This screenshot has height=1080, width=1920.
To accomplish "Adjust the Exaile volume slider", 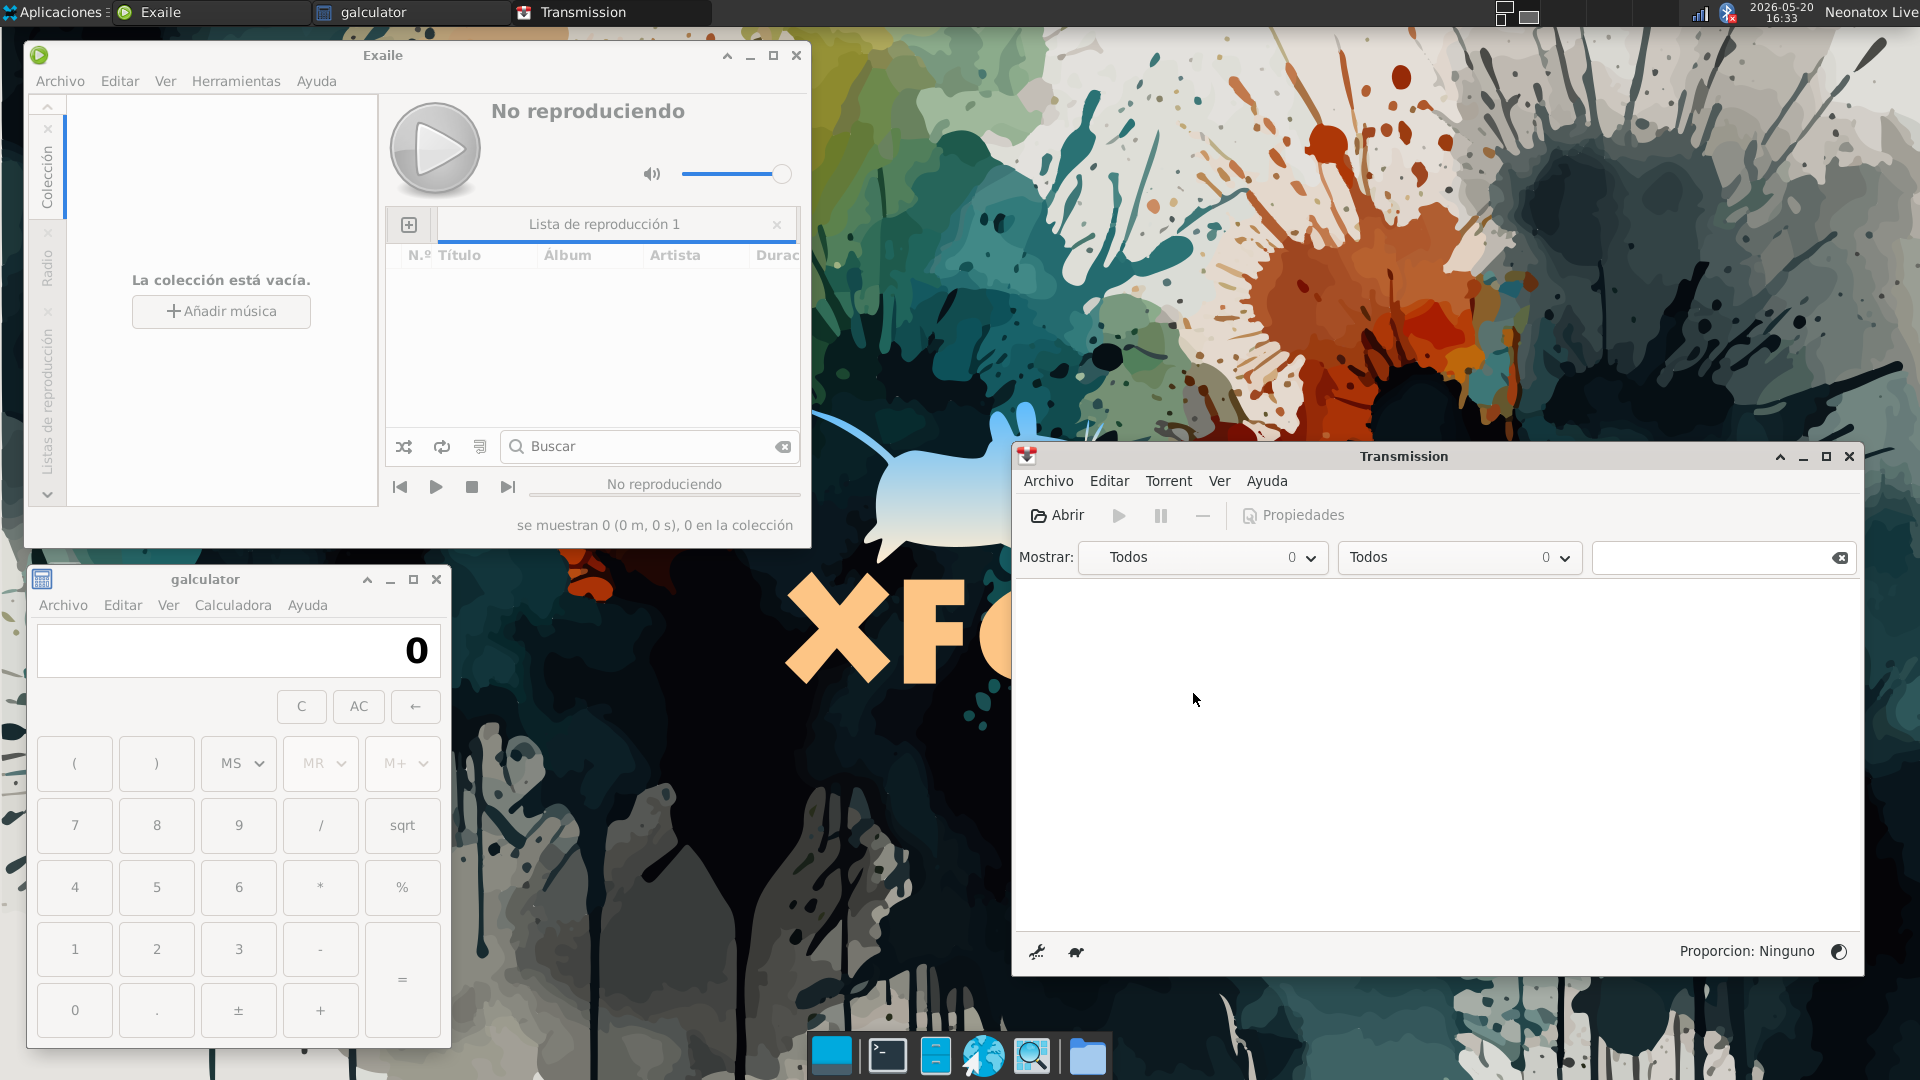I will [x=736, y=174].
